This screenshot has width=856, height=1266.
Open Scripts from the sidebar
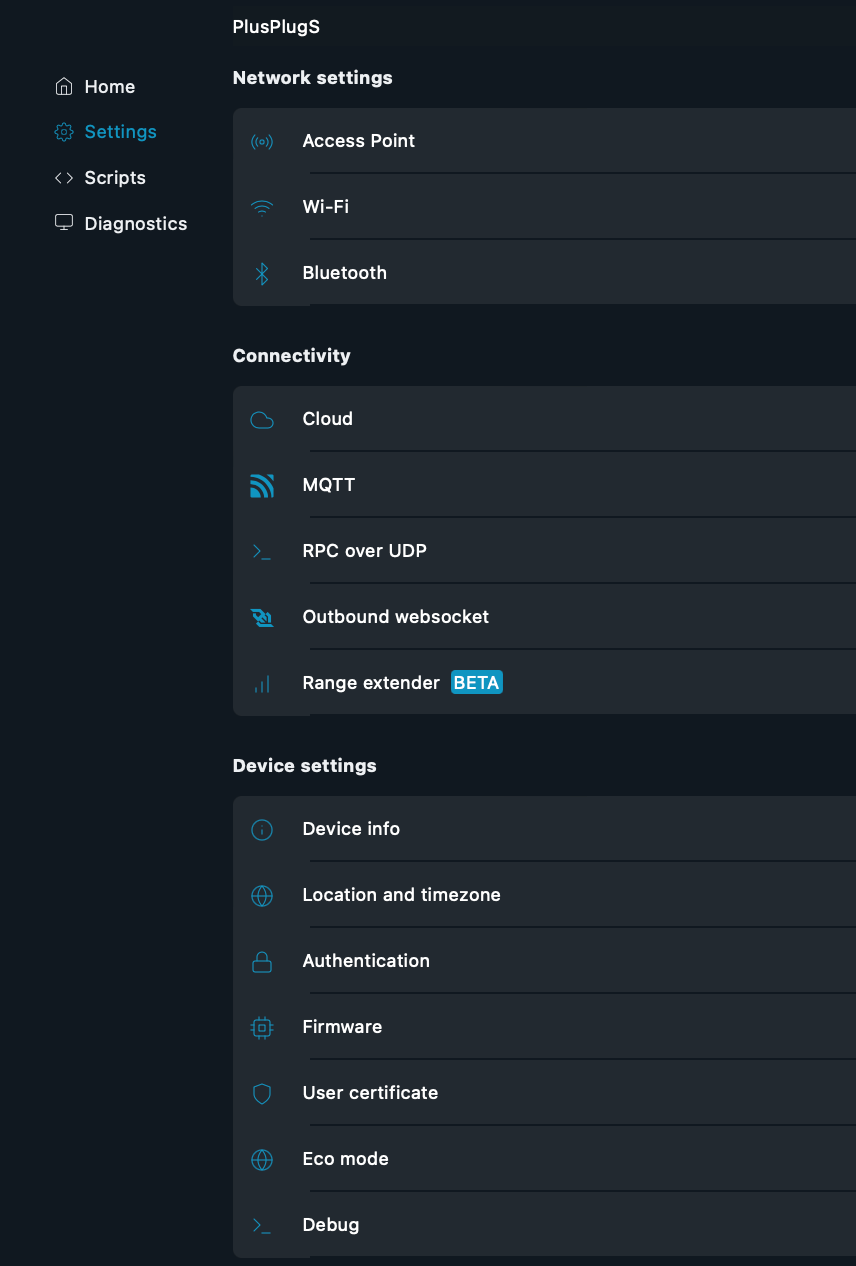114,178
